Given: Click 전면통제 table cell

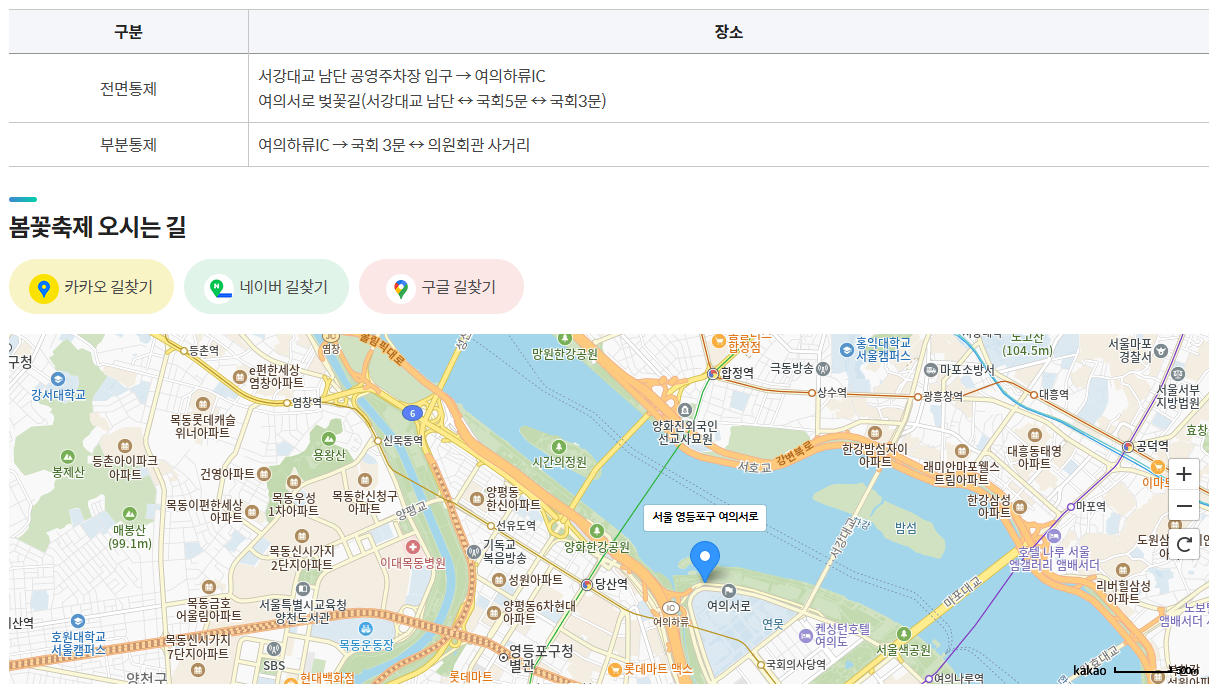Looking at the screenshot, I should (x=128, y=88).
